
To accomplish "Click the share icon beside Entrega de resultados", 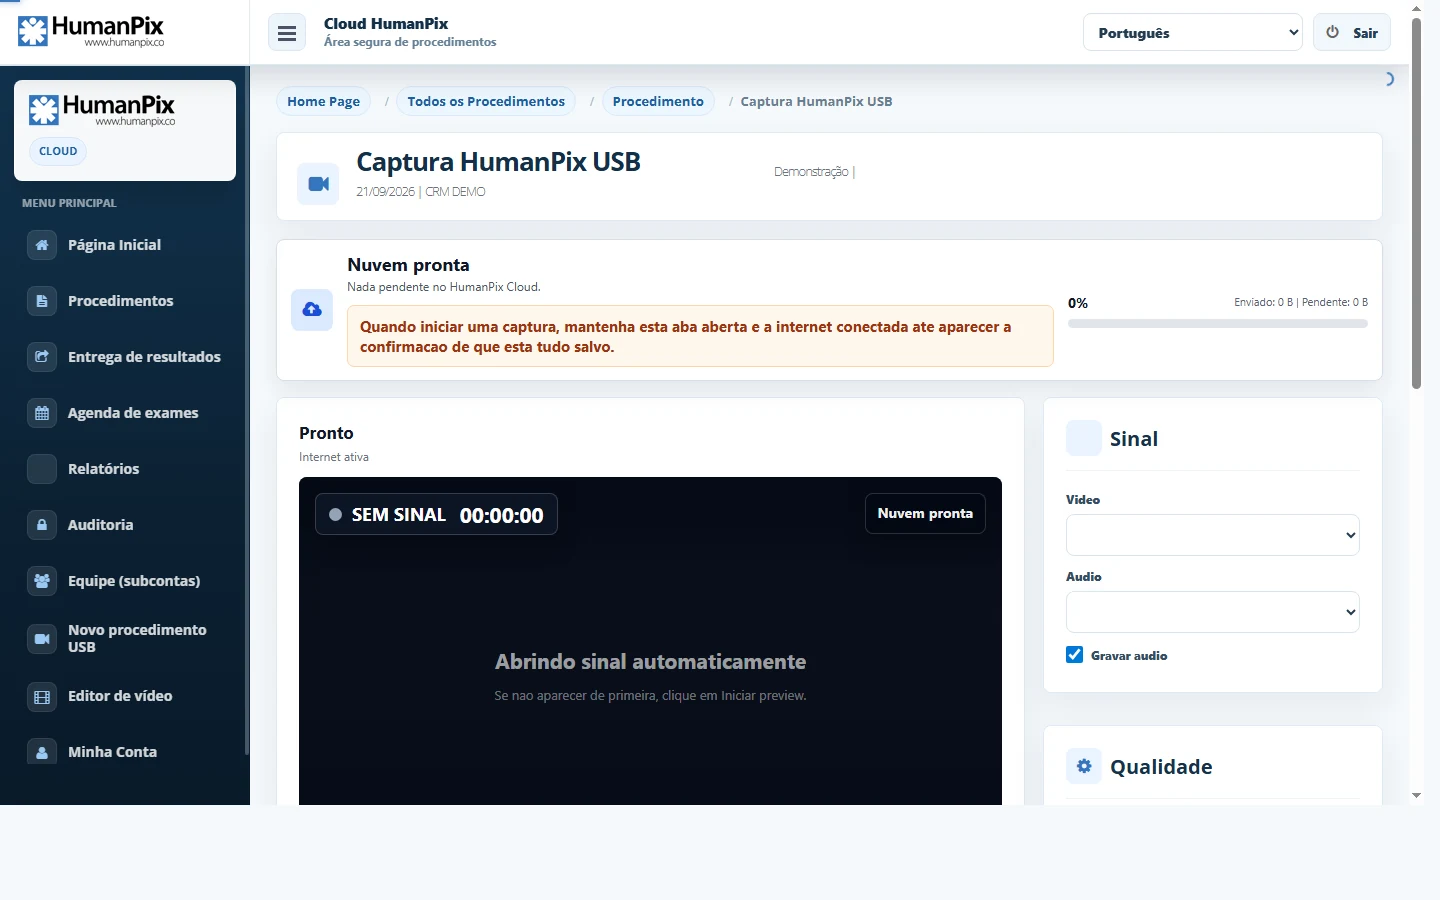I will (42, 357).
